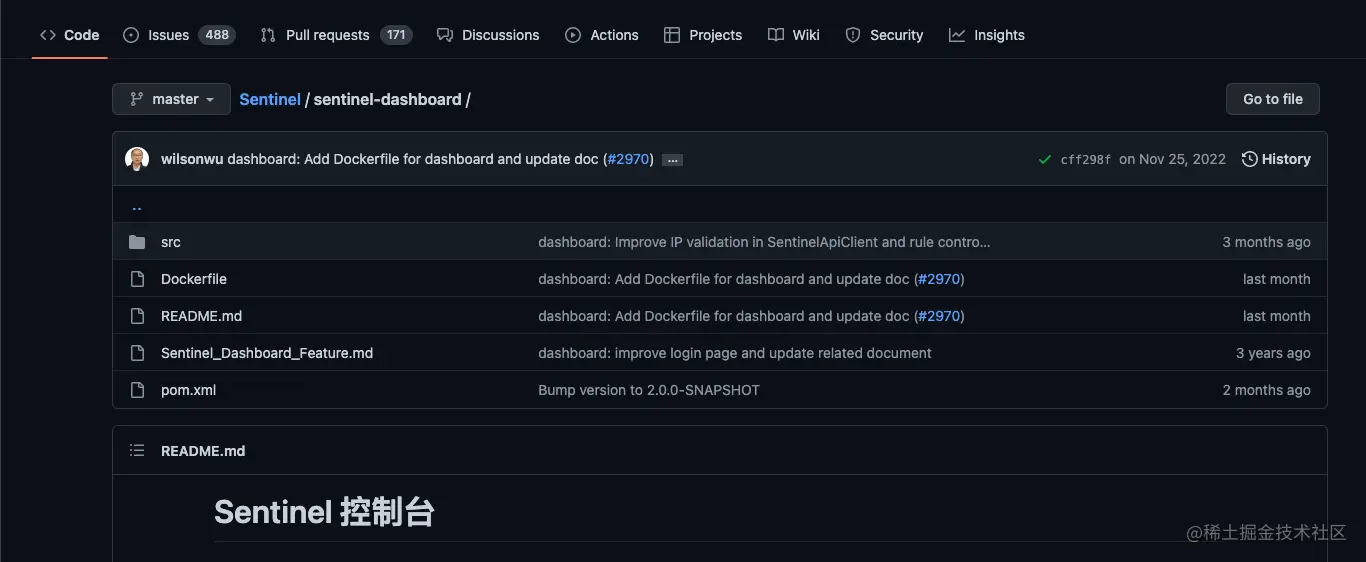
Task: Open Bump version to 2.0.0-SNAPSHOT commit
Action: [x=649, y=390]
